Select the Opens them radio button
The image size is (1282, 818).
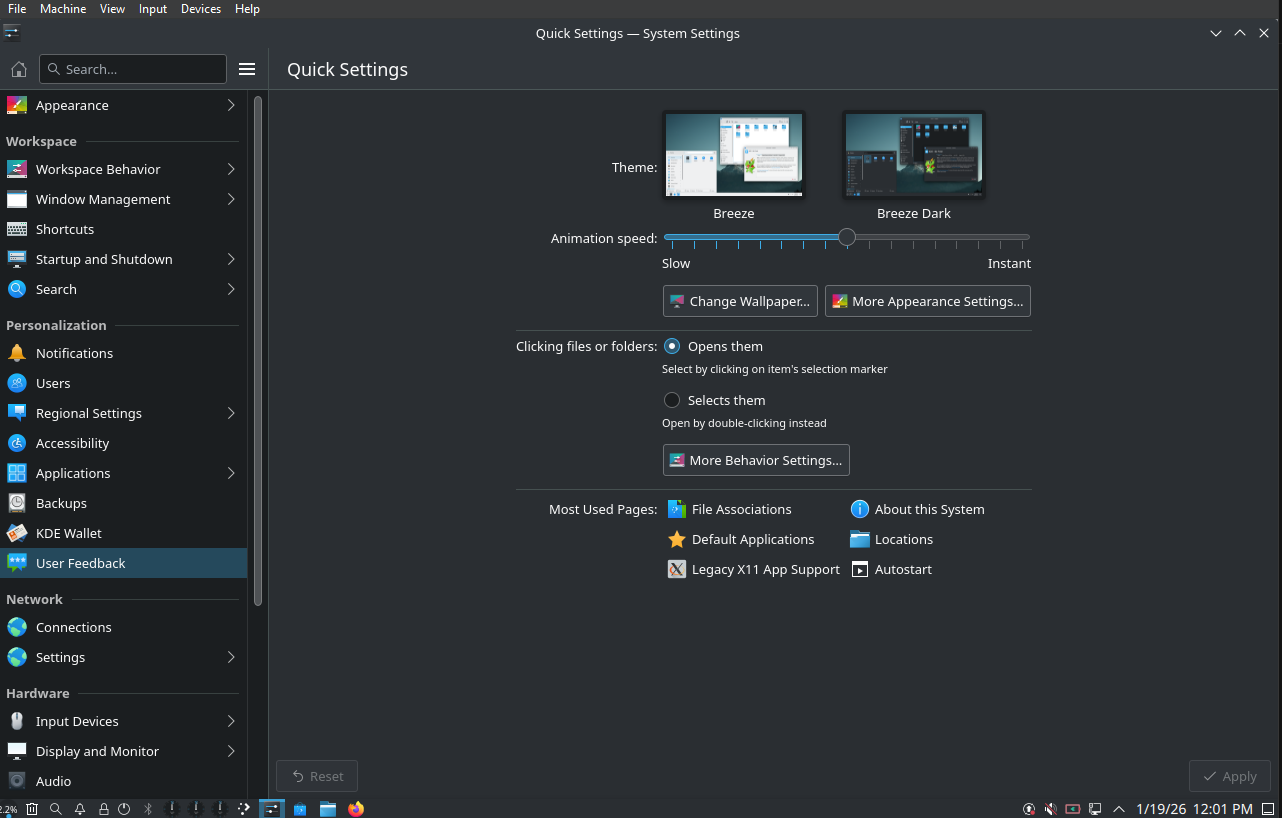[x=672, y=346]
